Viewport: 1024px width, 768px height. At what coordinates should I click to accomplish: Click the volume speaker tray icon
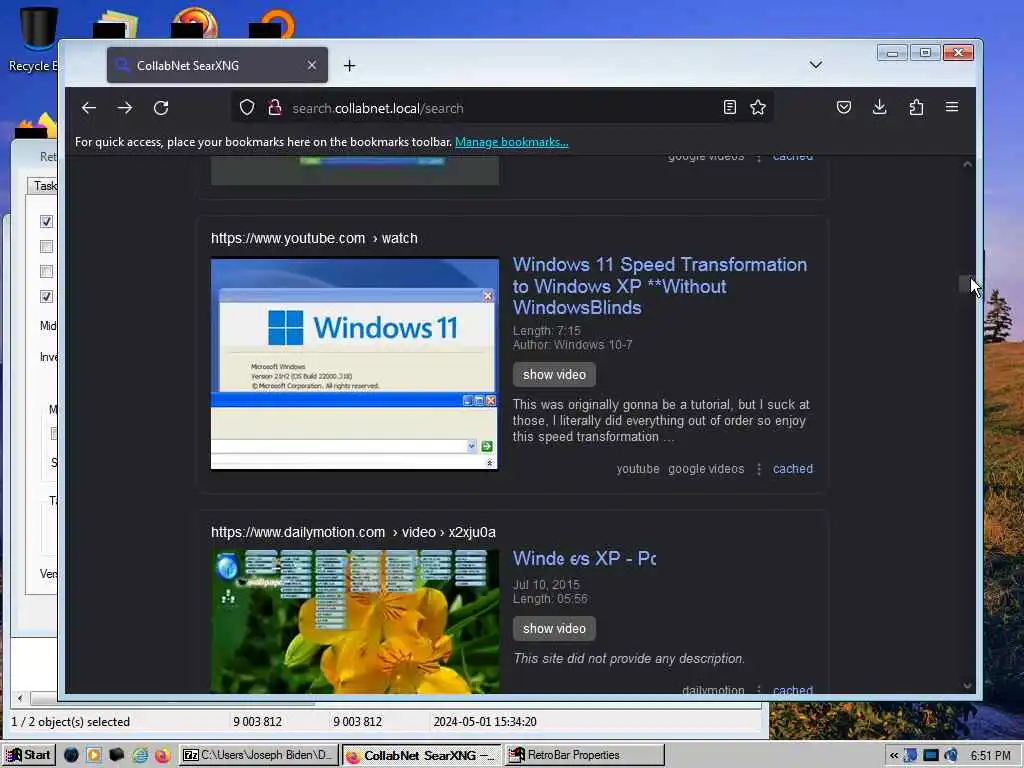(951, 756)
